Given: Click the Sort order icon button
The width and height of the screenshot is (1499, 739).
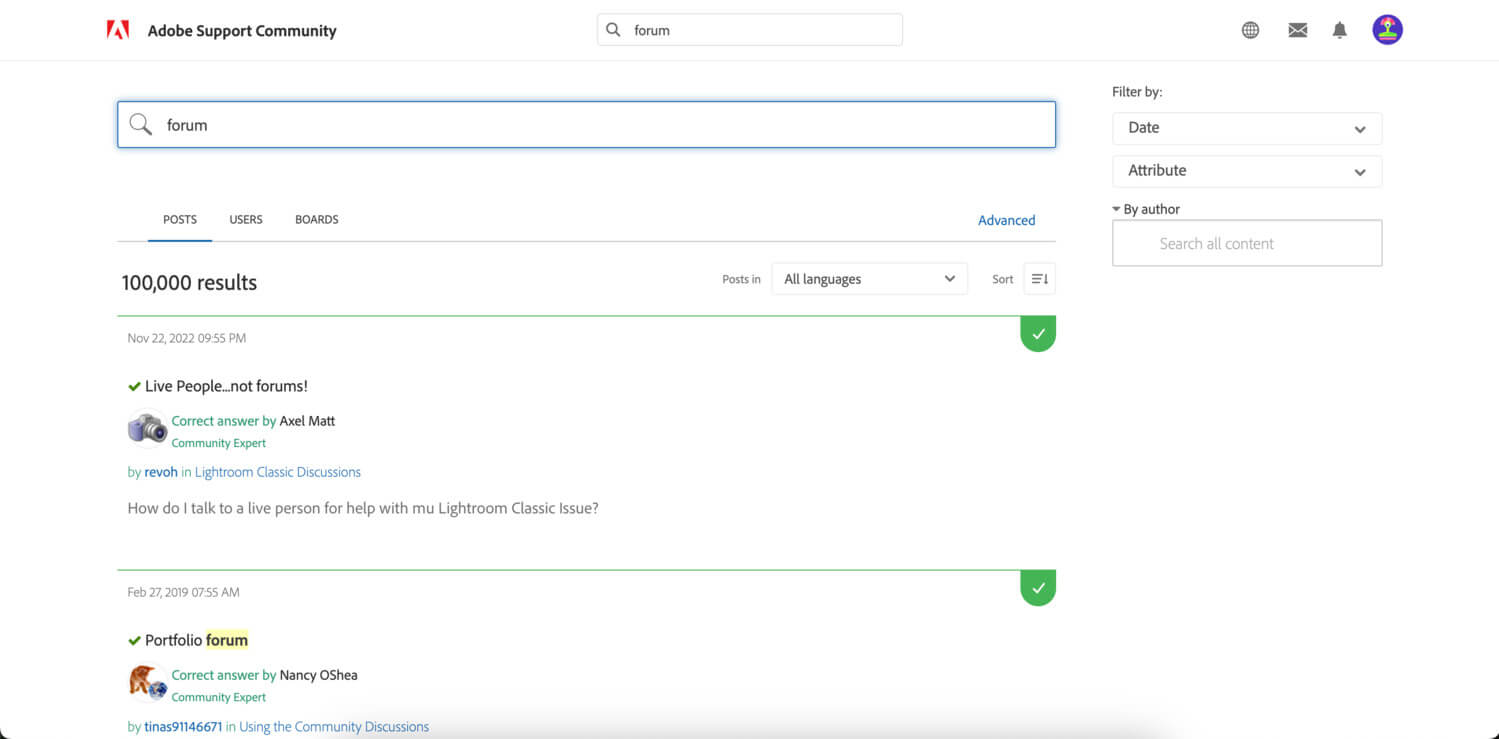Looking at the screenshot, I should point(1040,279).
